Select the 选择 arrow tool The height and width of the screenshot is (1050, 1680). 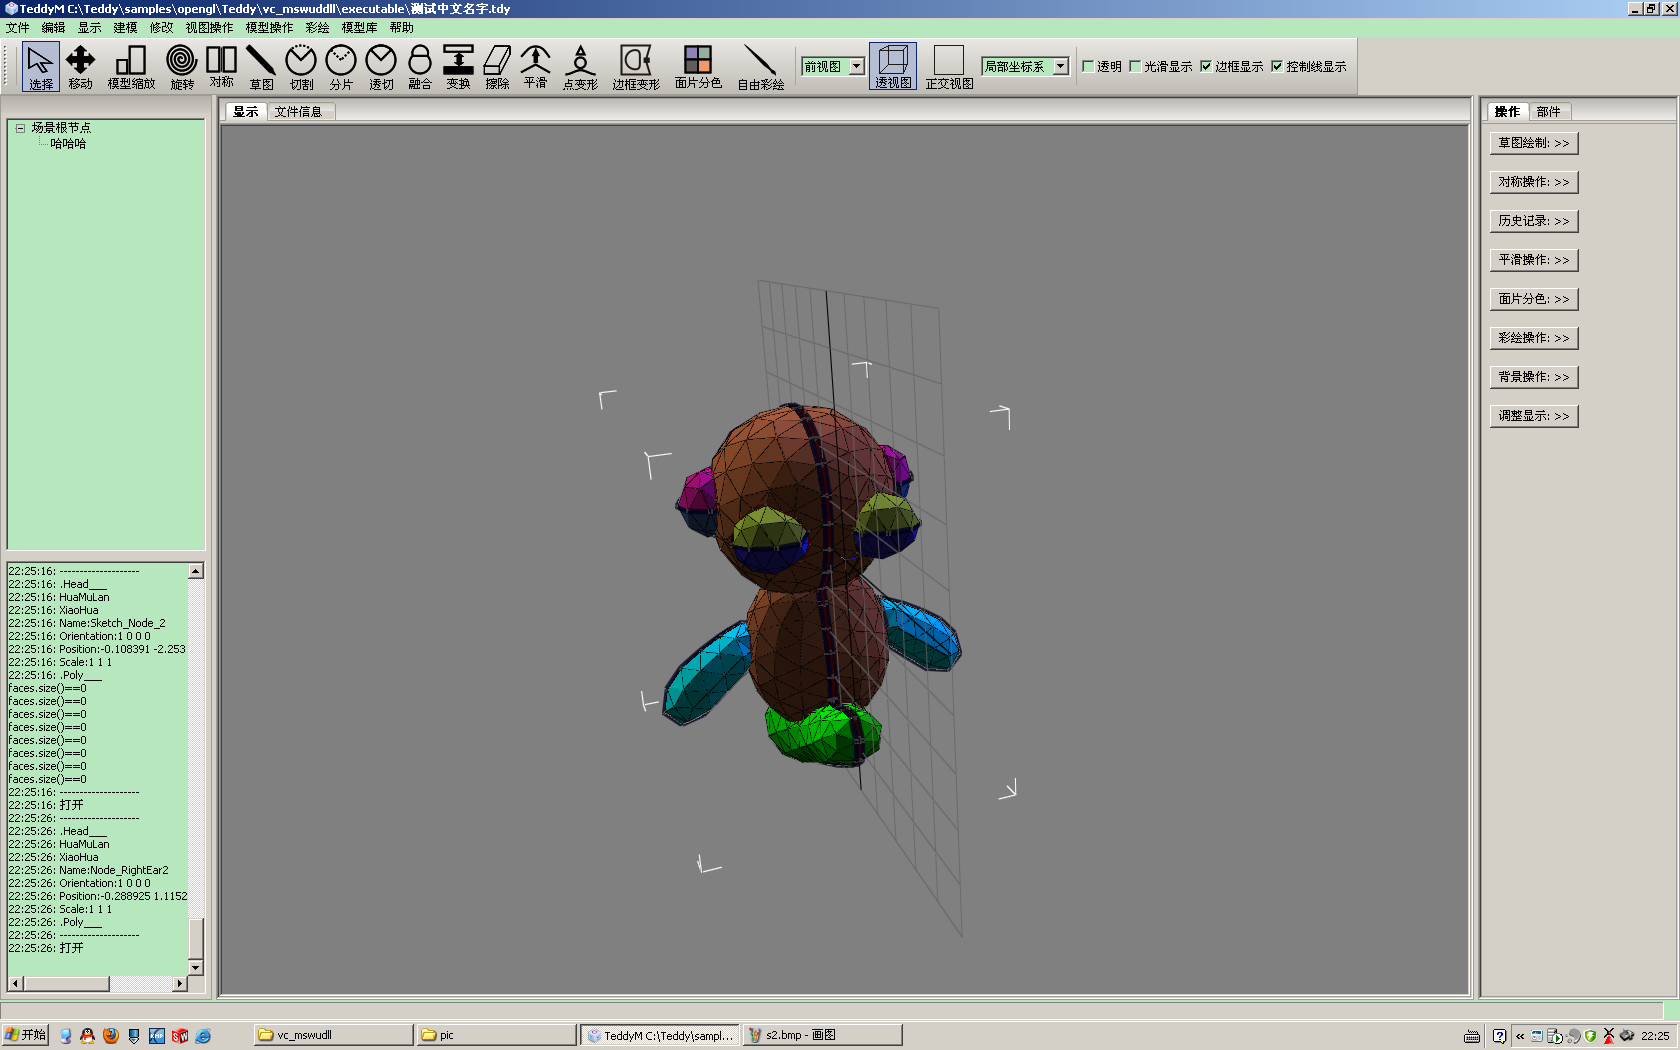tap(40, 67)
